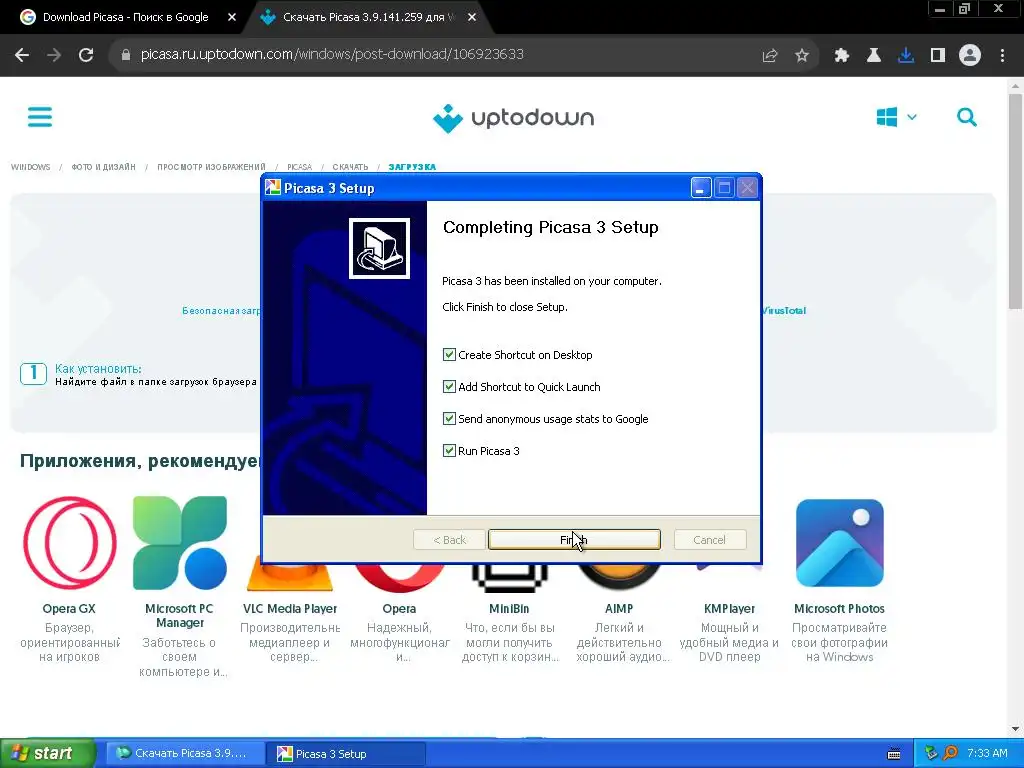Open the browser extensions puzzle icon
The image size is (1024, 768).
click(842, 56)
